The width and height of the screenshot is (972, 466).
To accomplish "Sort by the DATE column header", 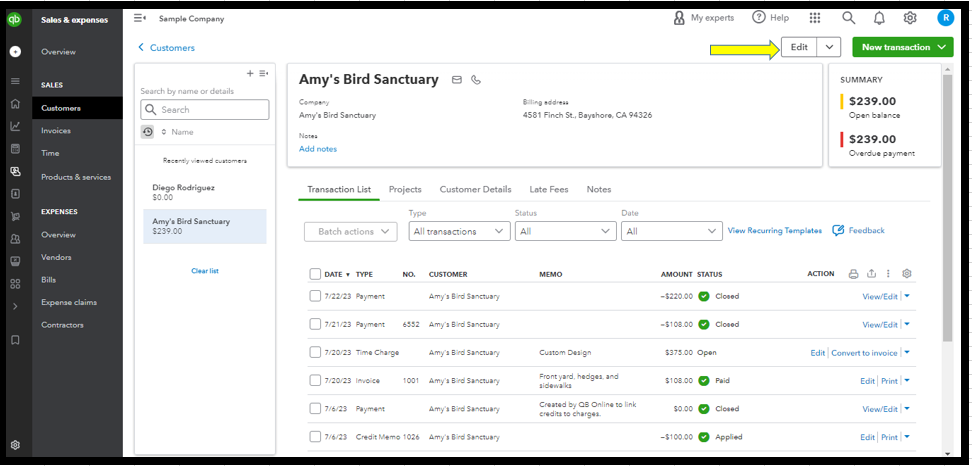I will (337, 274).
